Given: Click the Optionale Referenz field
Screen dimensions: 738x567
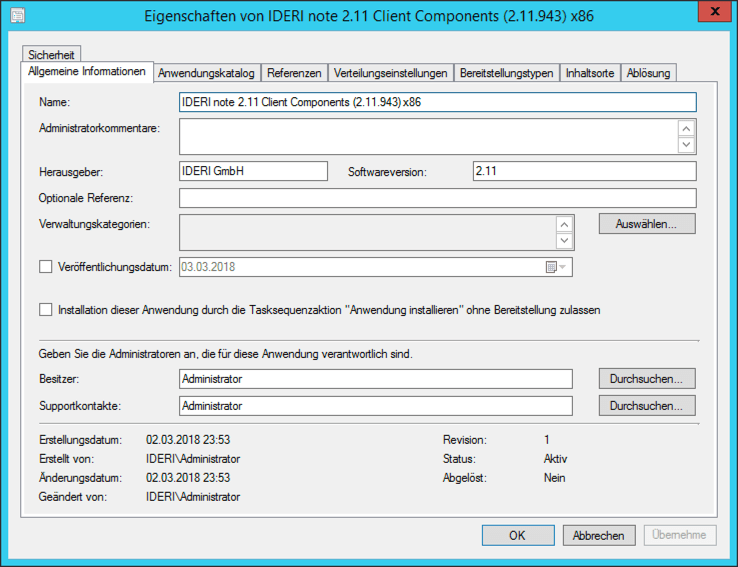Looking at the screenshot, I should tap(438, 198).
